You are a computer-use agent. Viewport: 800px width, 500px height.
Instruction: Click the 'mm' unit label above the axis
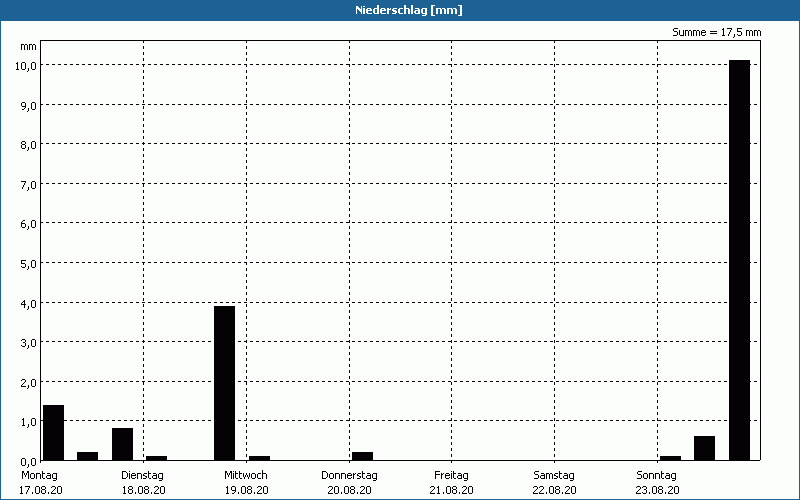click(29, 46)
